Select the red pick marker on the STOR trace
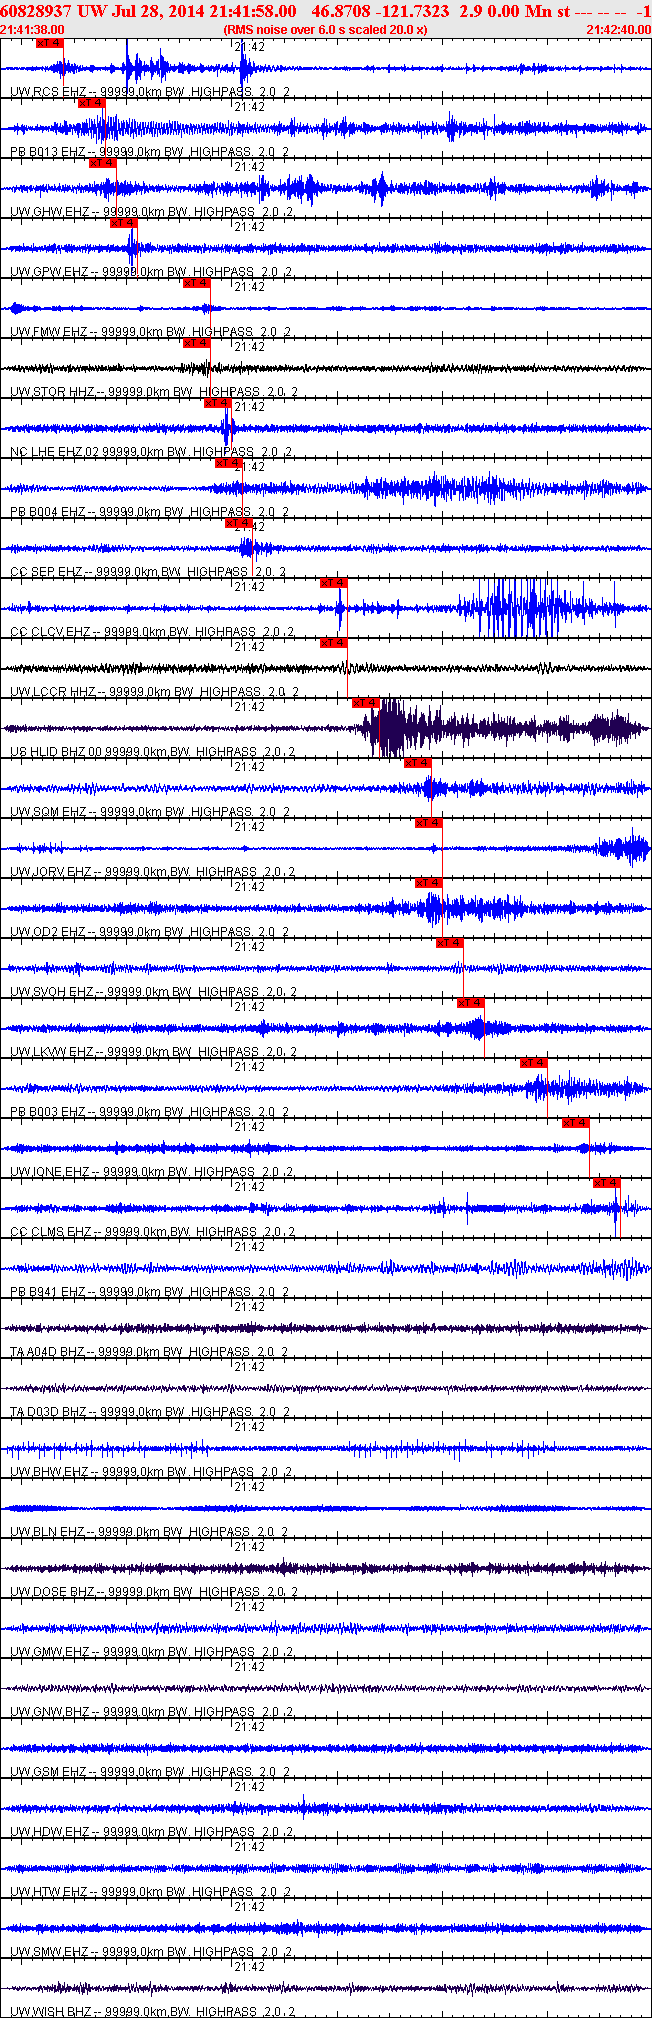The image size is (652, 2018). (x=196, y=343)
